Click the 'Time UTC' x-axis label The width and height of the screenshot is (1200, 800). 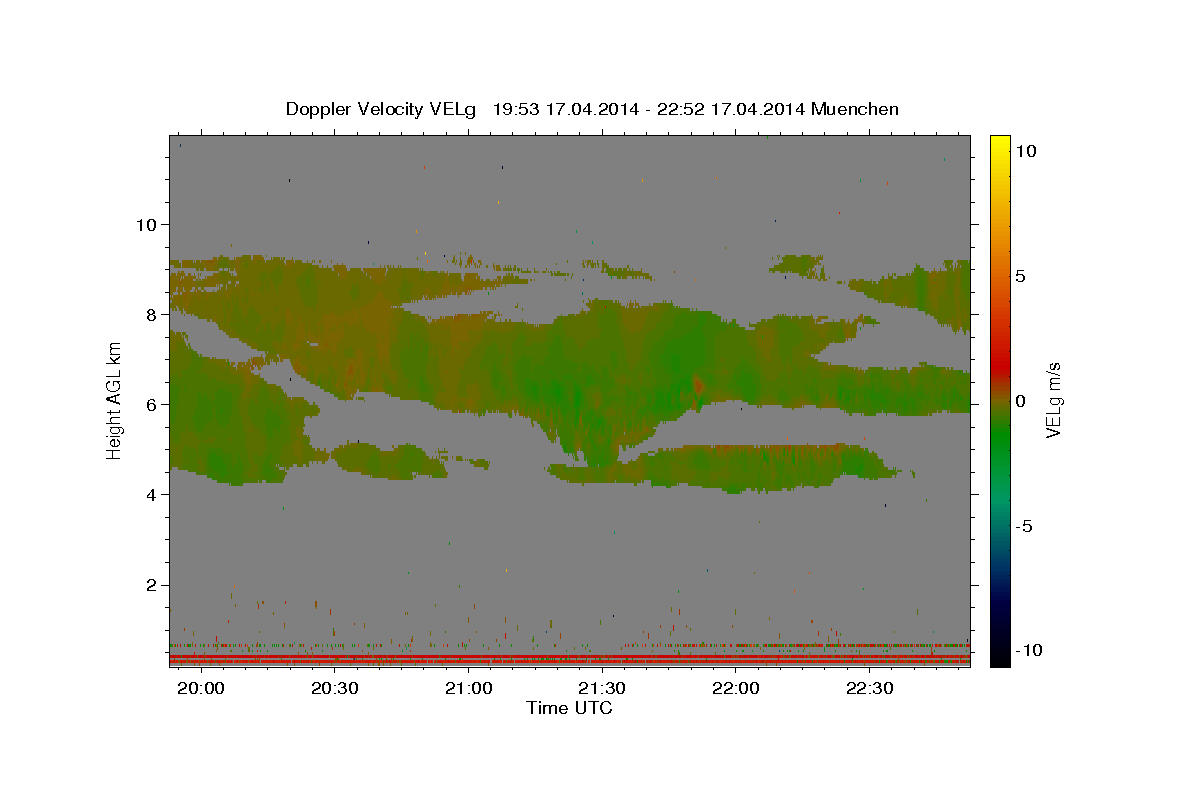click(x=569, y=708)
